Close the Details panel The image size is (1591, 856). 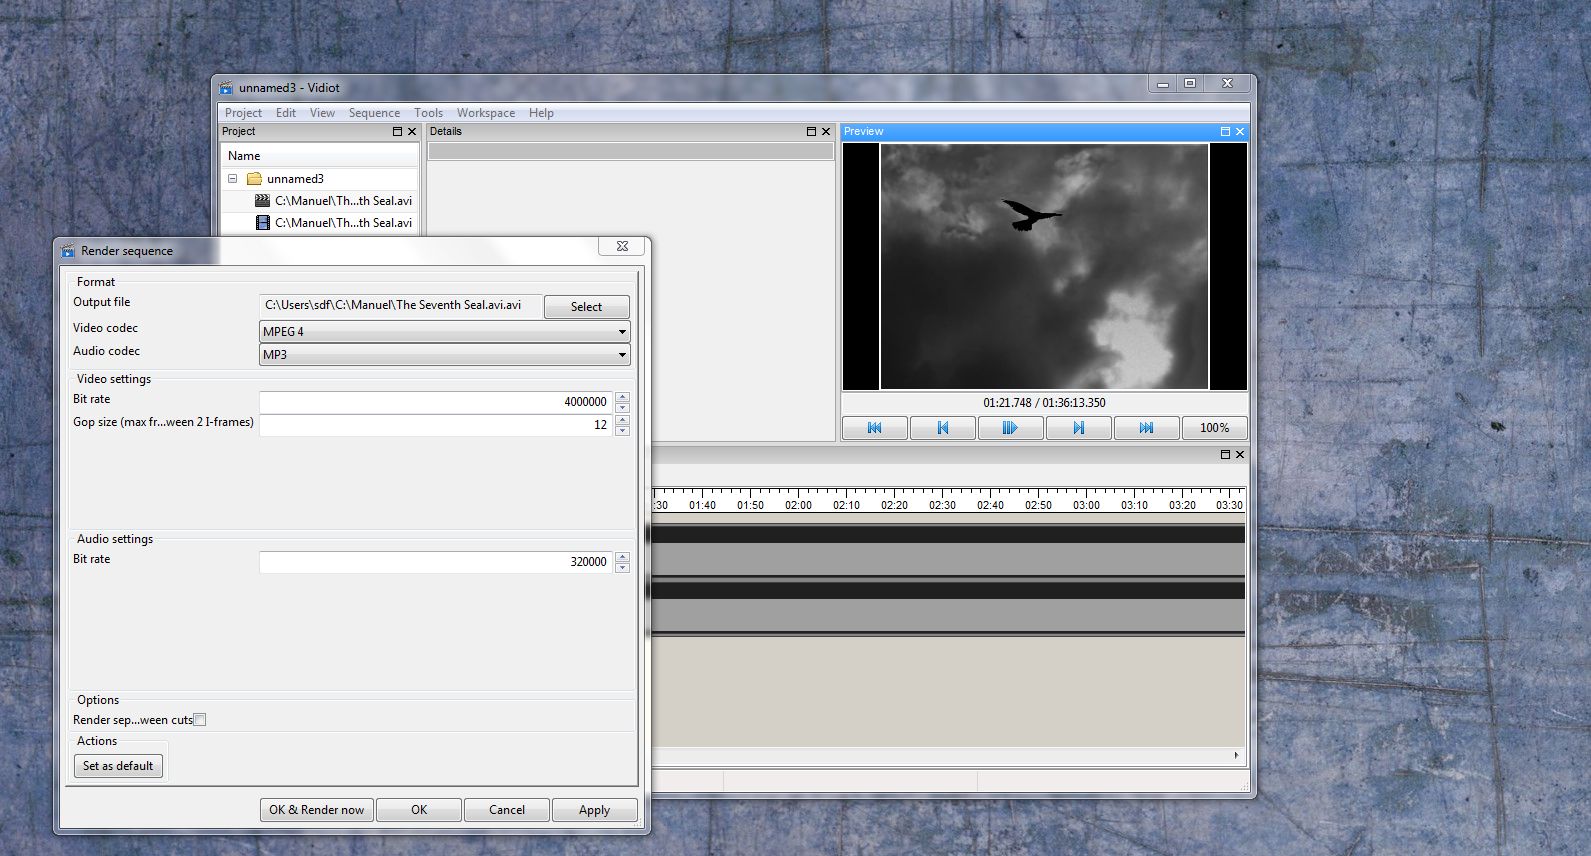(825, 131)
